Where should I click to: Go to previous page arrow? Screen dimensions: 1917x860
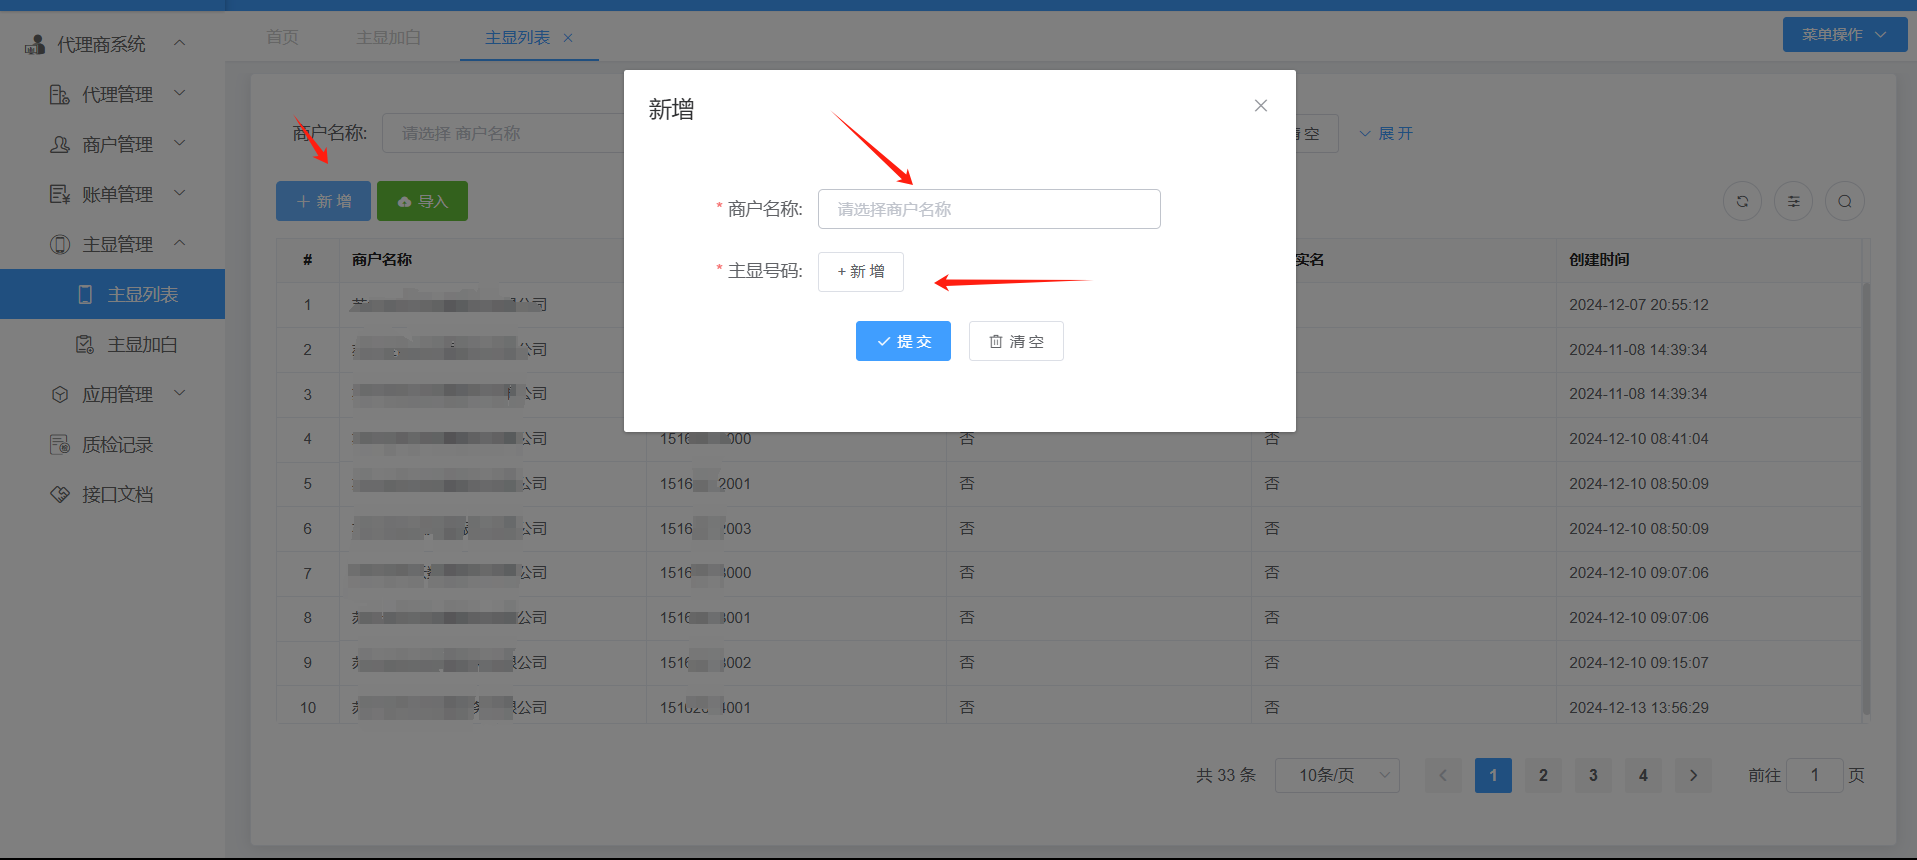point(1443,775)
